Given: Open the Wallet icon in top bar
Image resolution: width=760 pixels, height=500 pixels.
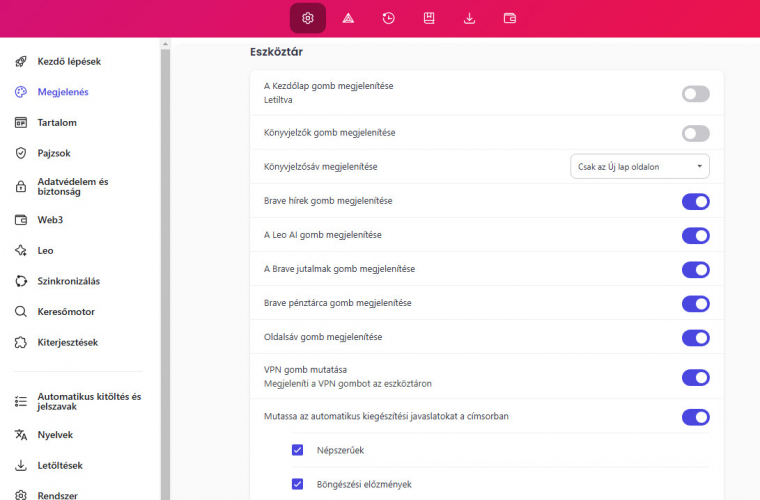Looking at the screenshot, I should pos(510,18).
